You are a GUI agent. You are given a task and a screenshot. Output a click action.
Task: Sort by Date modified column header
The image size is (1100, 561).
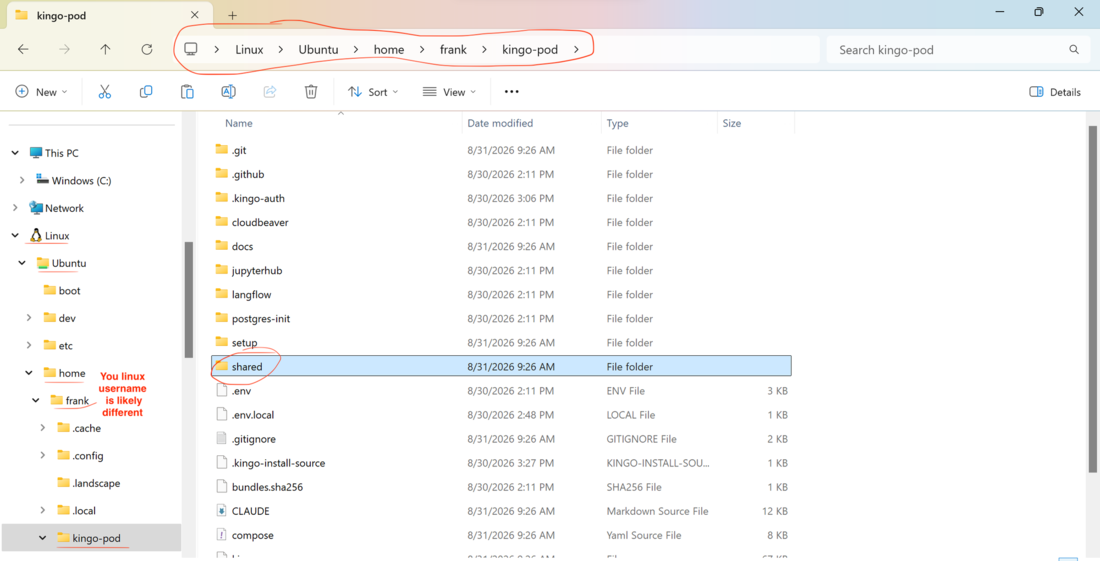500,123
